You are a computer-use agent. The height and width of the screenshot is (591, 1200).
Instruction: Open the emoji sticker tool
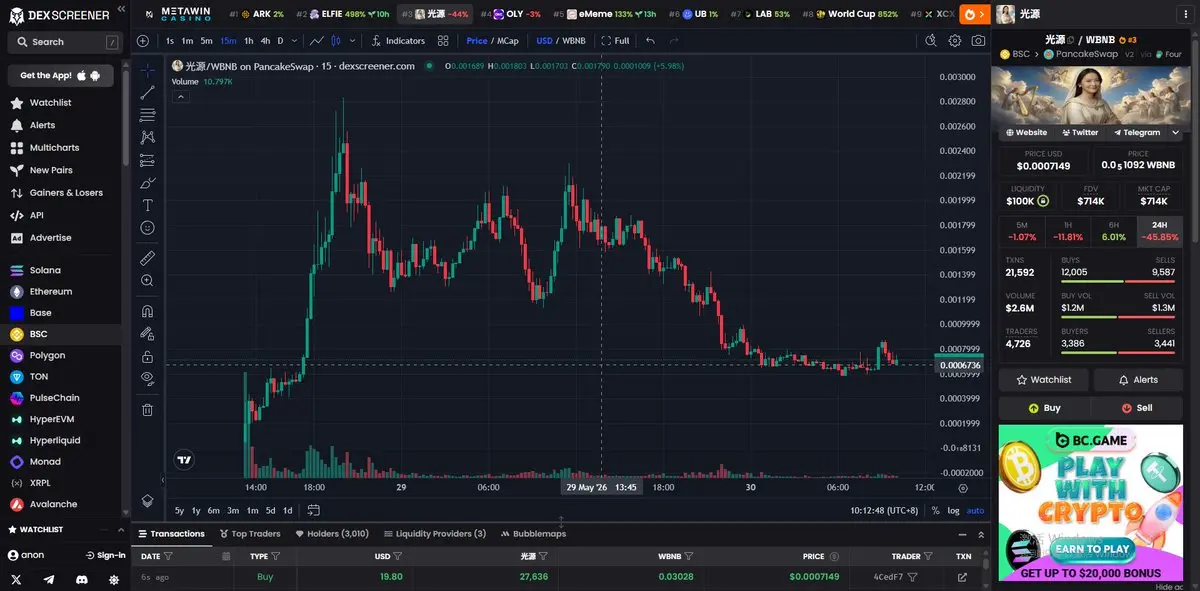pos(147,228)
